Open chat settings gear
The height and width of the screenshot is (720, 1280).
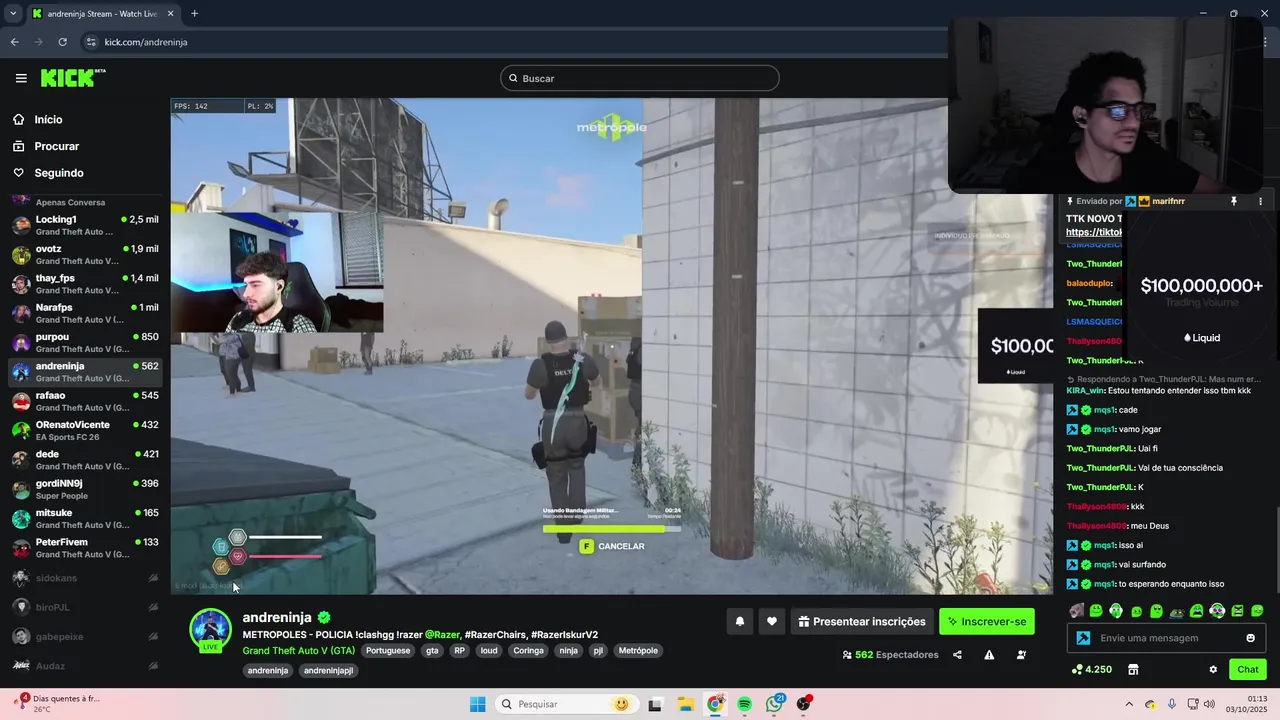[1213, 669]
